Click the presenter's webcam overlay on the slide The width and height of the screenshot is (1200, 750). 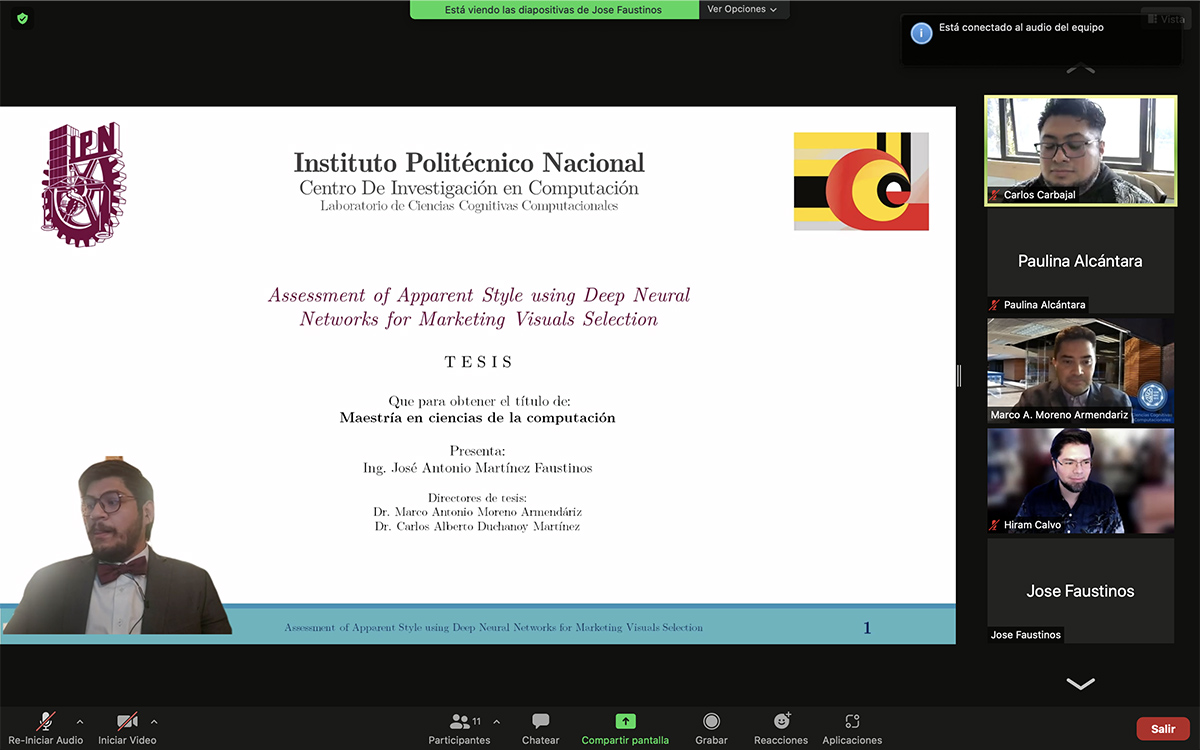pos(117,546)
